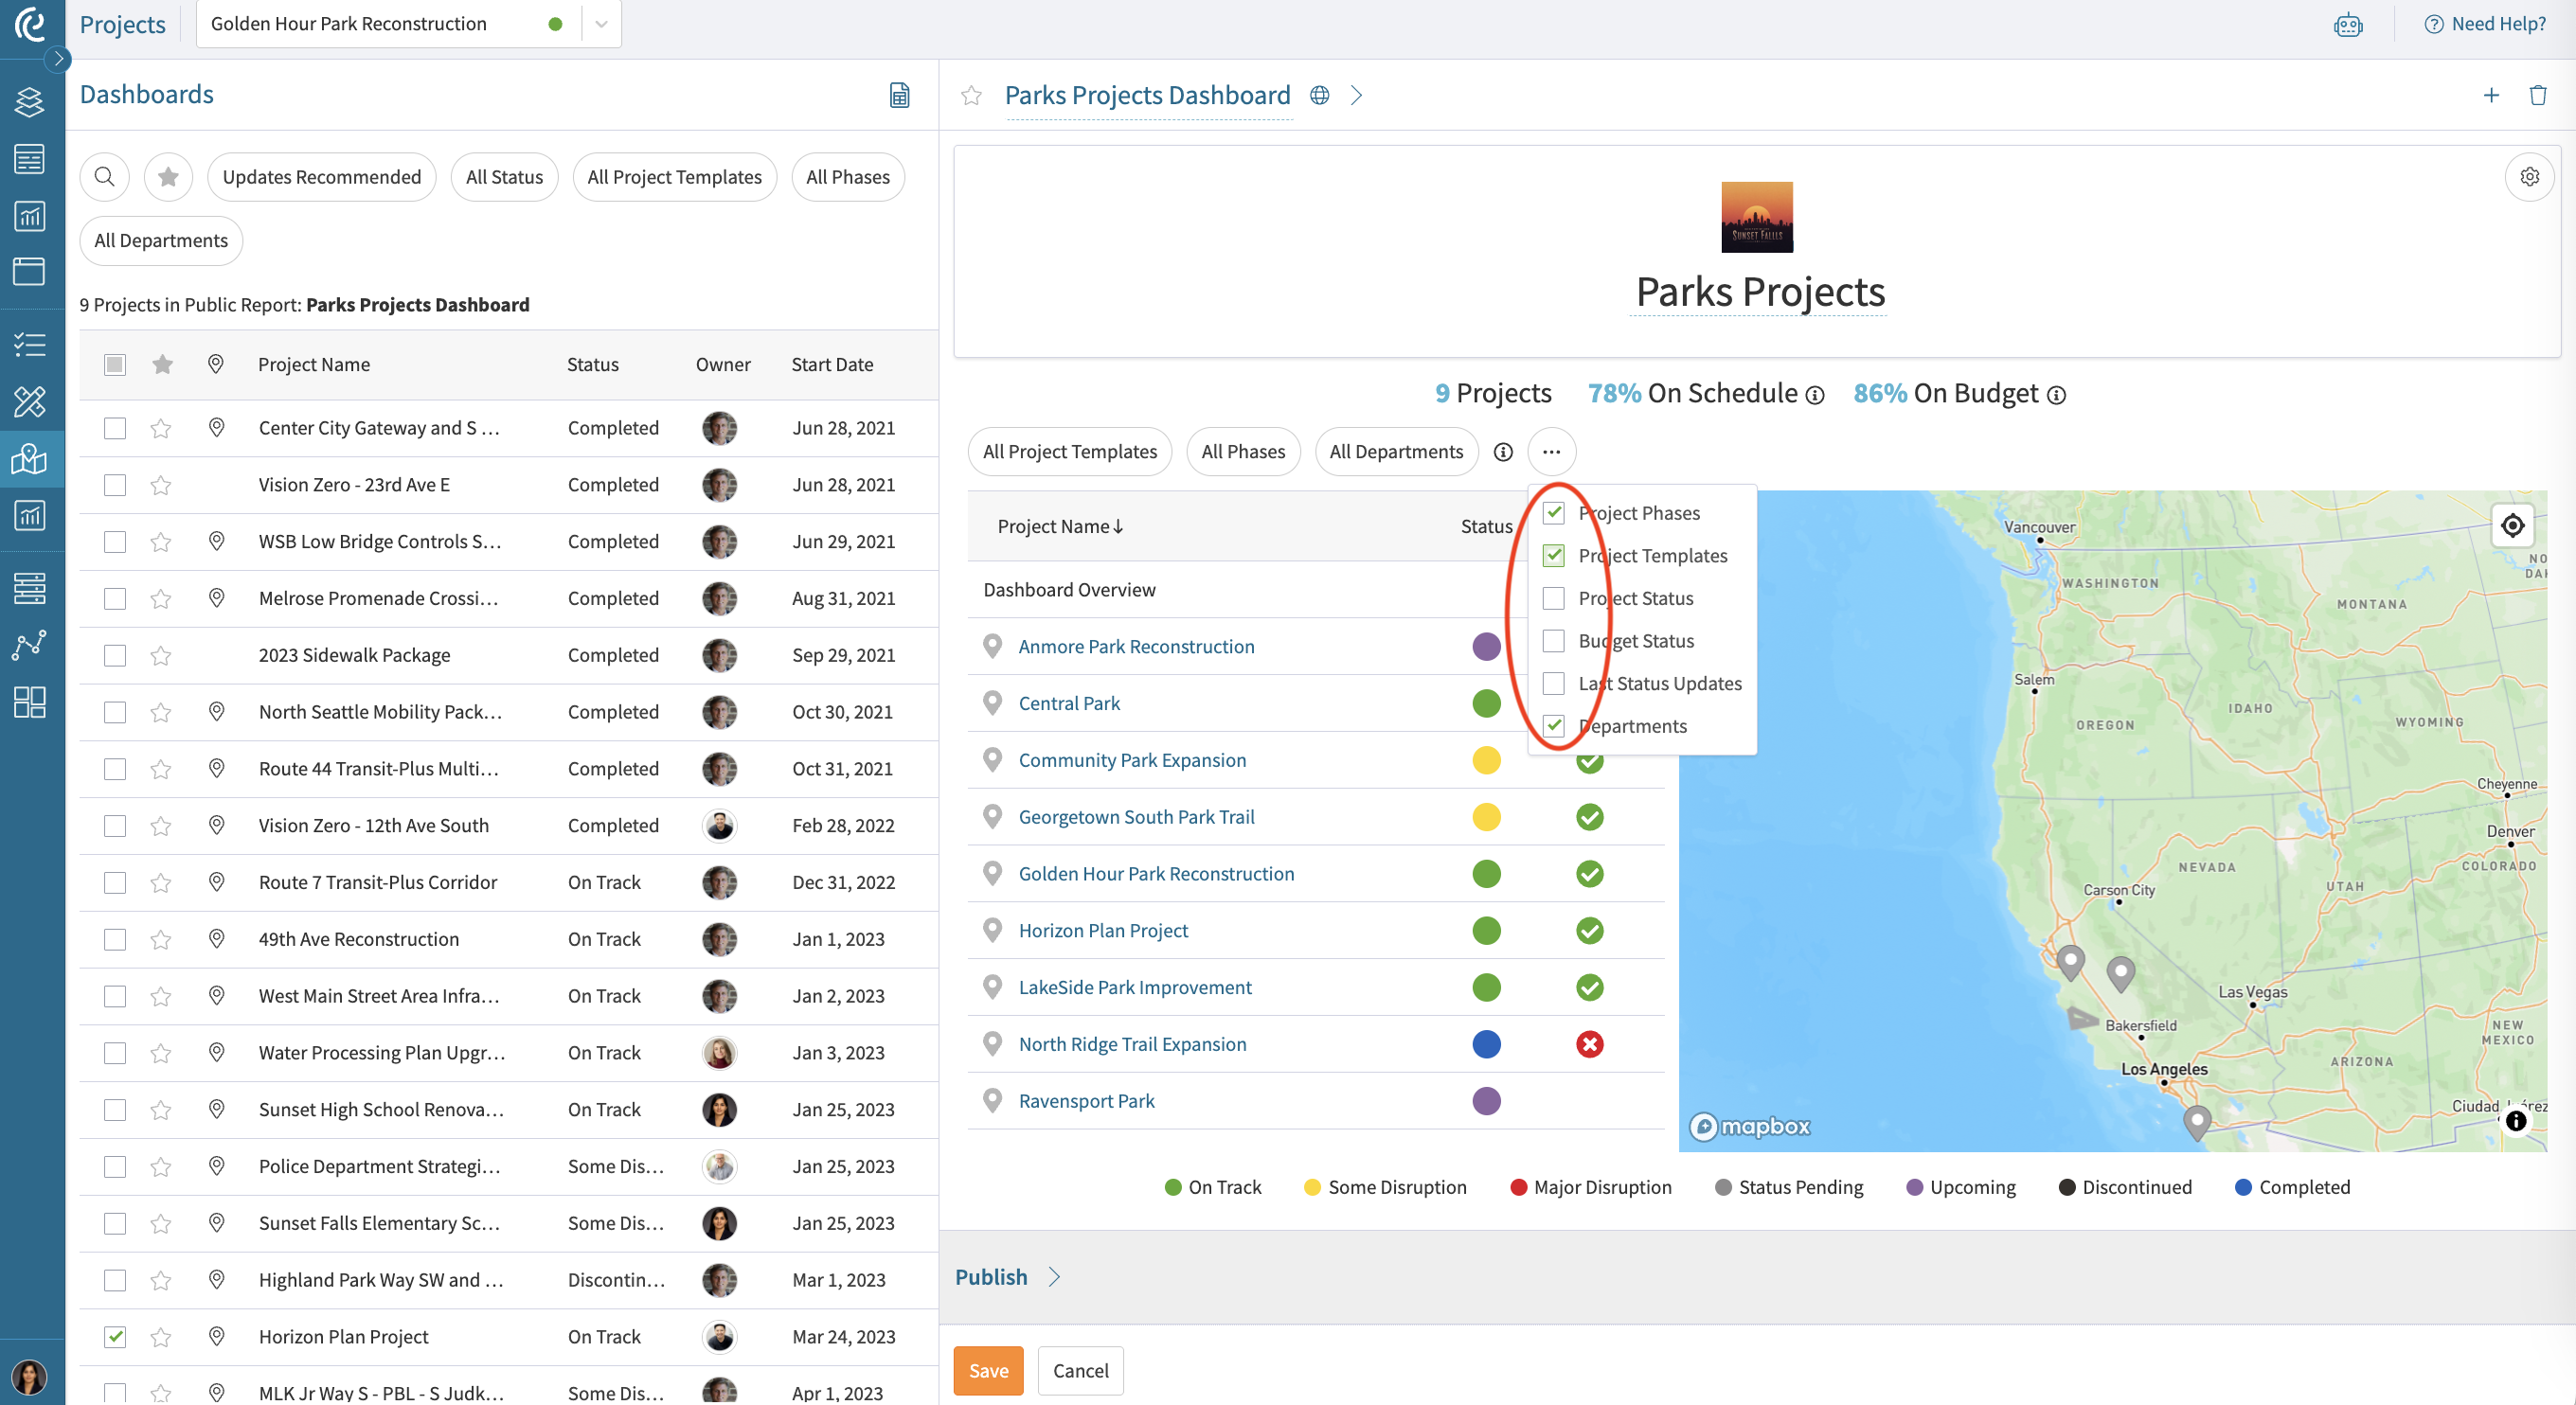Click the purple status dot for Ravensport Park
Viewport: 2576px width, 1405px height.
1486,1101
